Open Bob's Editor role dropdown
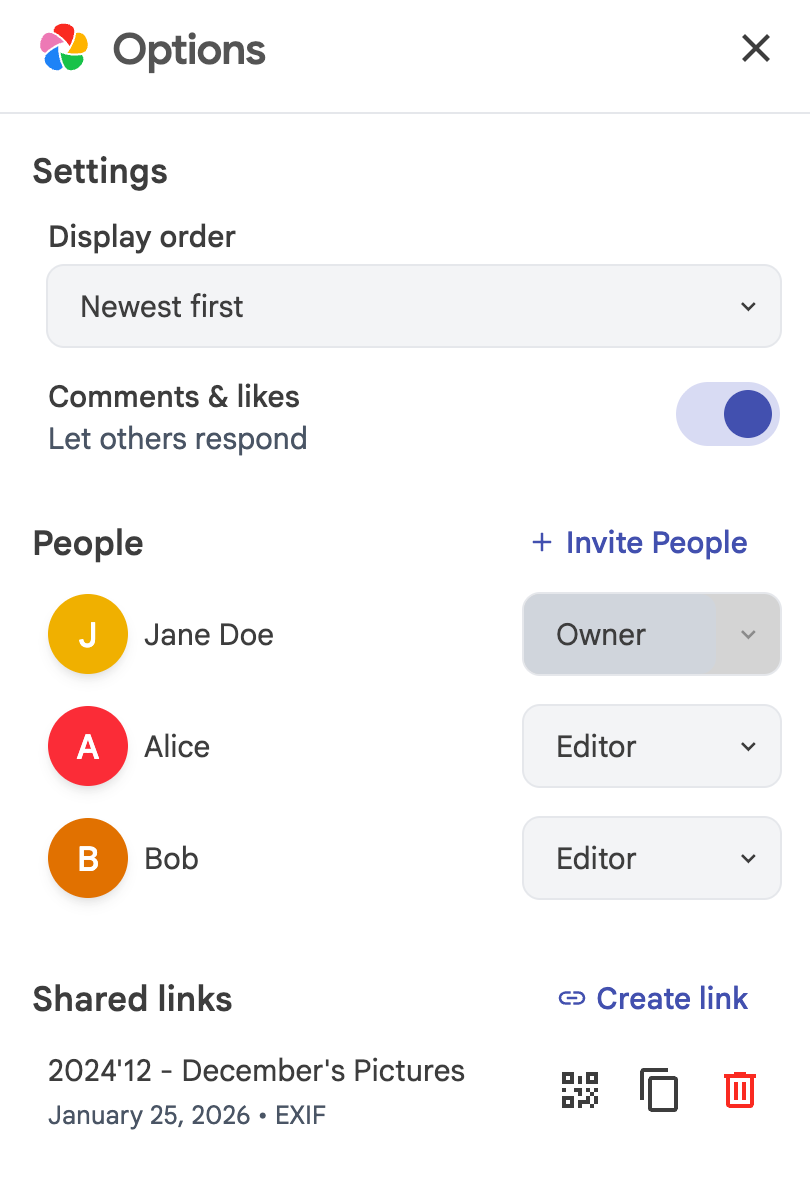Viewport: 810px width, 1184px height. (x=651, y=858)
